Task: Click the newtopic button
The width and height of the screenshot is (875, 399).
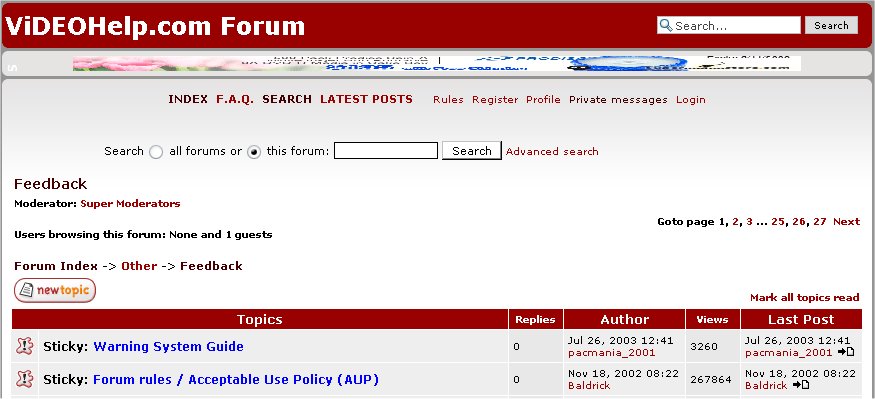Action: [x=55, y=291]
